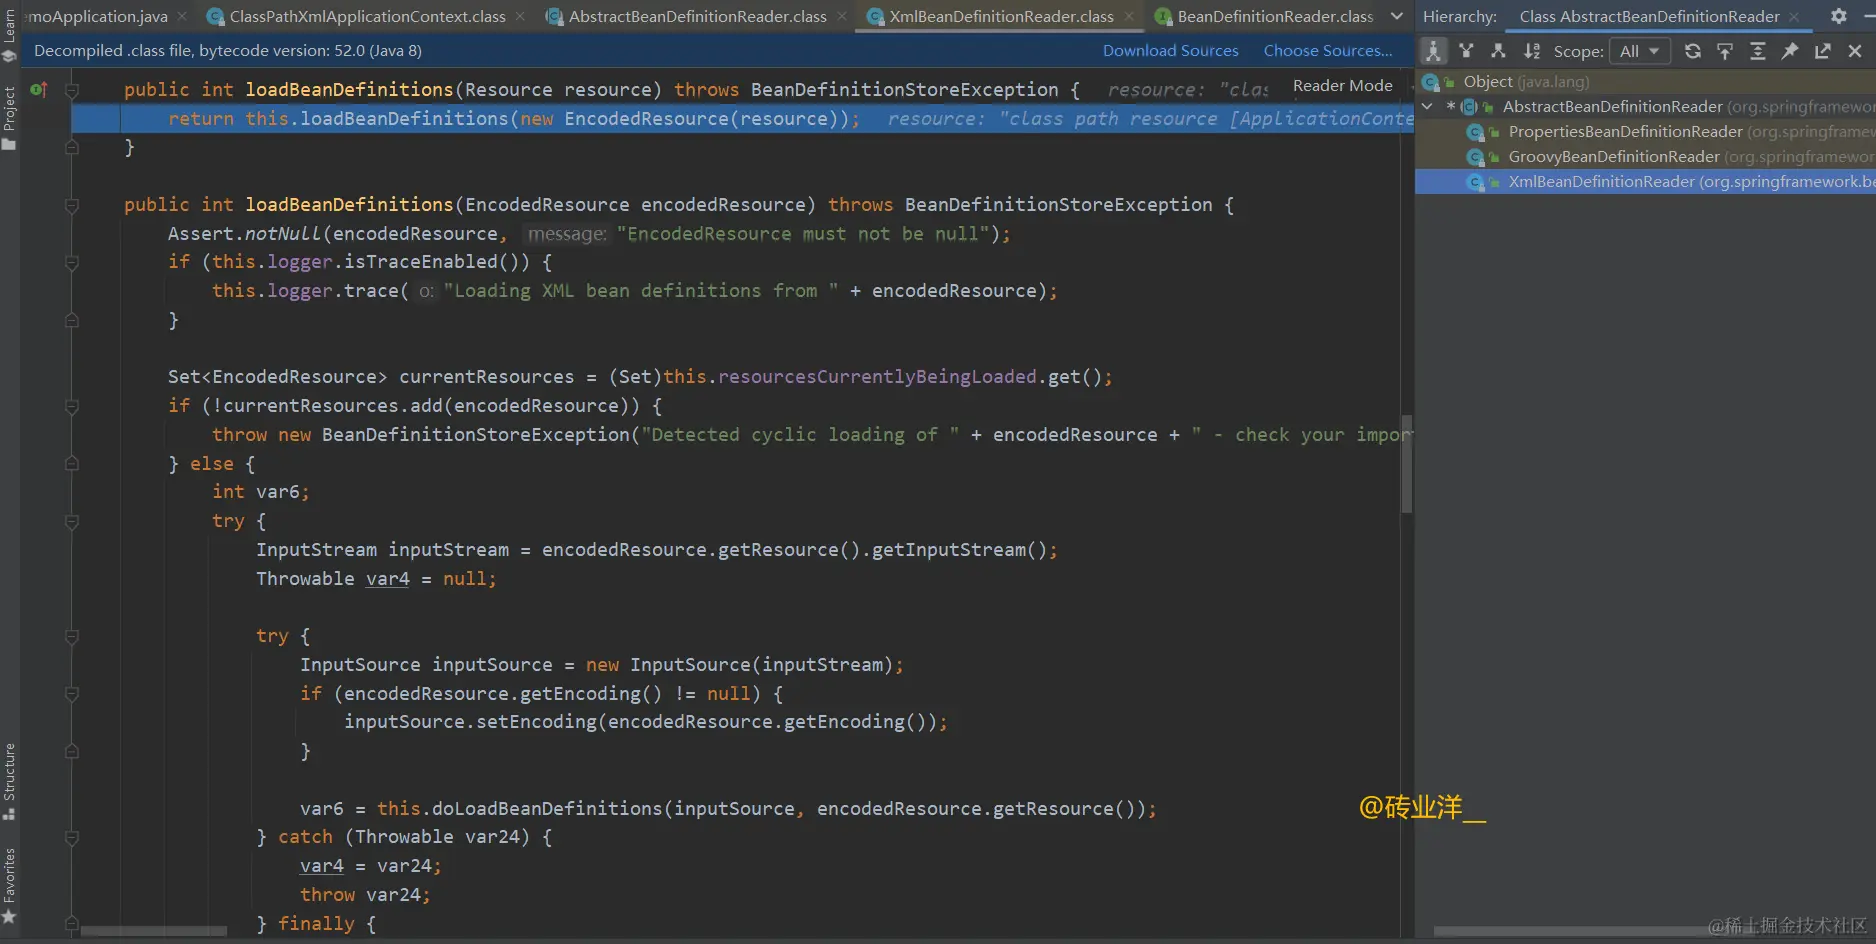Click the Hierarchy: panel title label
Image resolution: width=1876 pixels, height=944 pixels.
1459,17
